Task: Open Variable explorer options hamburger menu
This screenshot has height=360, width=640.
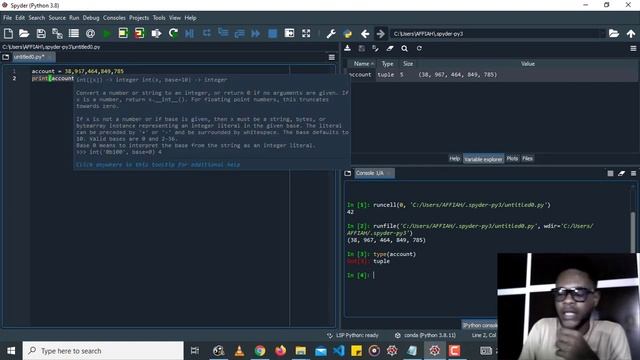Action: [x=633, y=48]
